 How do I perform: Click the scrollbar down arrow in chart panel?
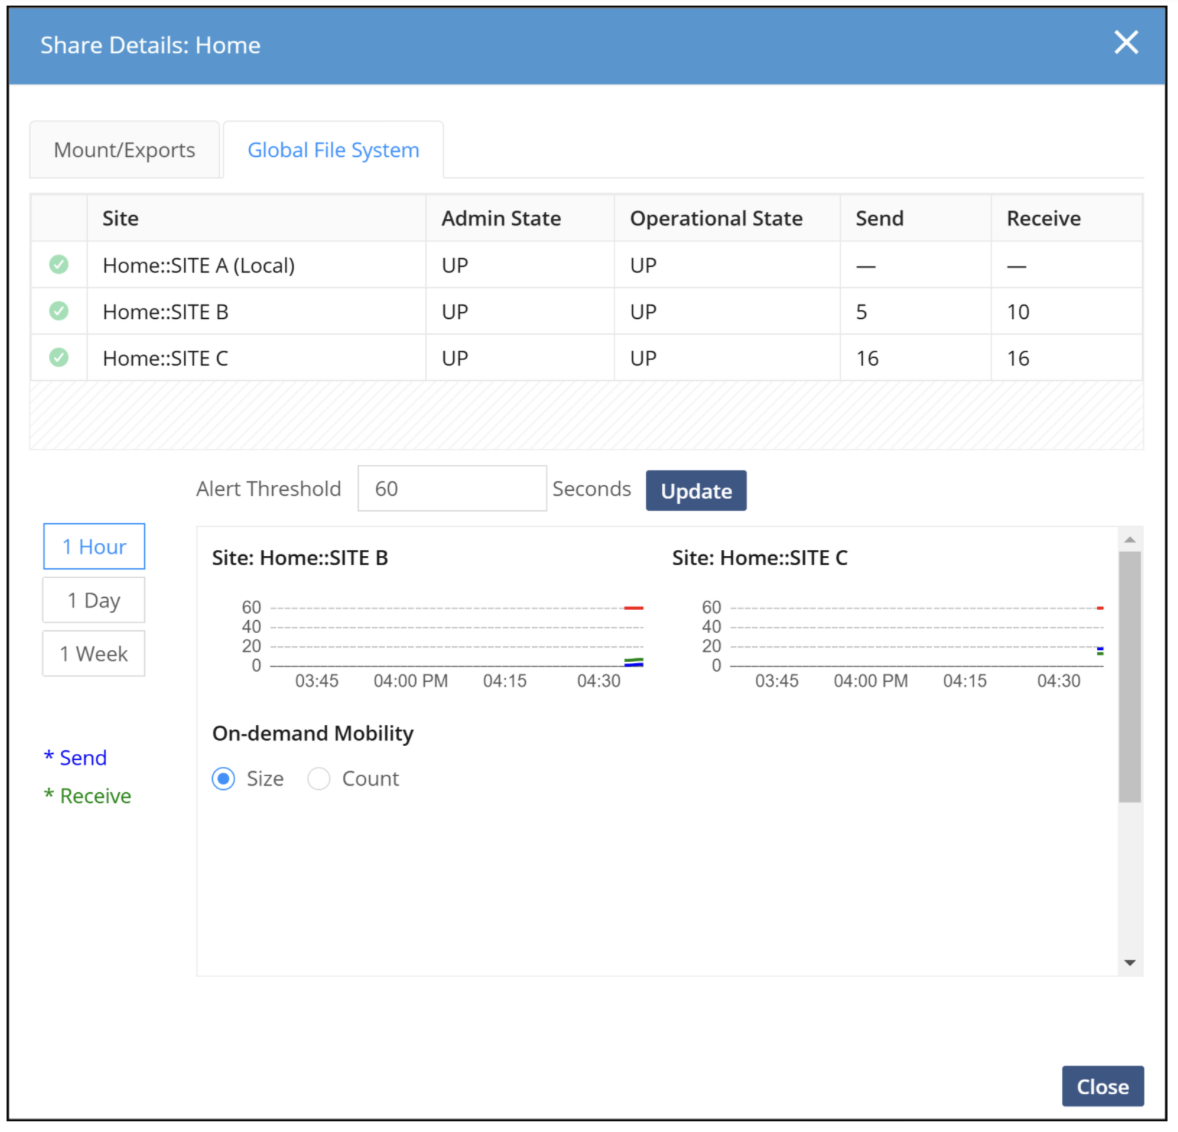pyautogui.click(x=1130, y=963)
